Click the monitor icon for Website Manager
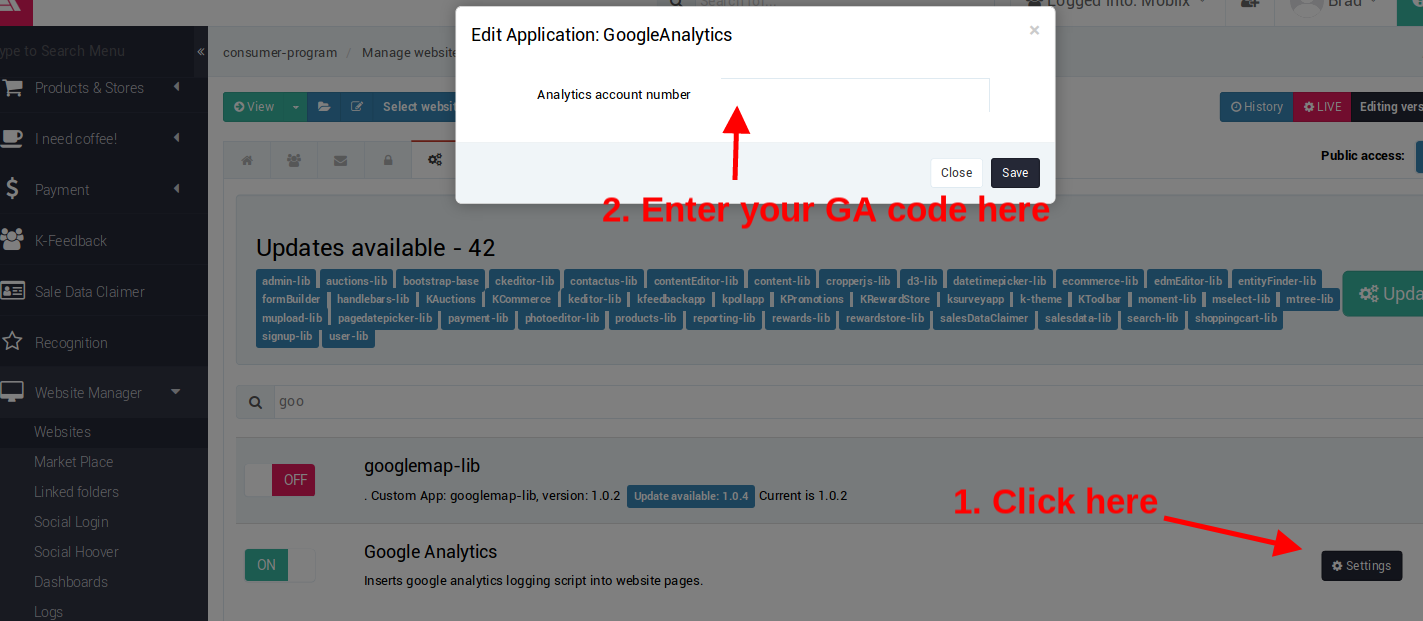Image resolution: width=1423 pixels, height=621 pixels. [12, 392]
